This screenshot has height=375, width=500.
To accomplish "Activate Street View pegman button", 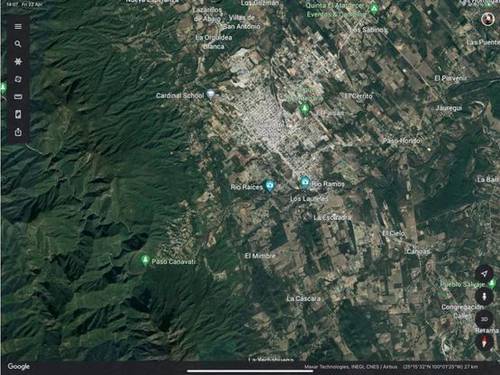I will (484, 296).
